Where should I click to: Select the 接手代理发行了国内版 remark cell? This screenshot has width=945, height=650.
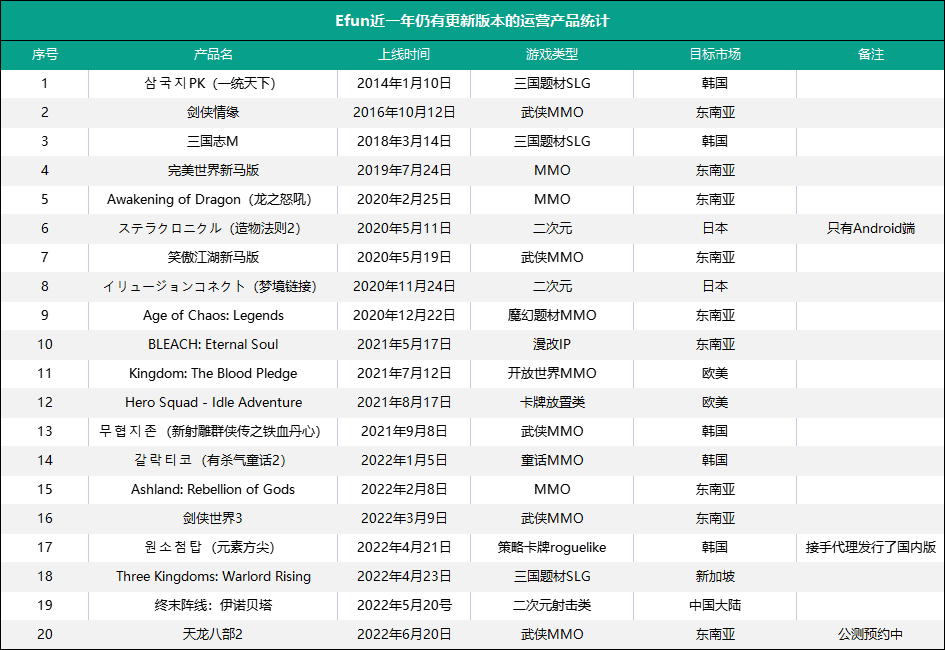click(x=870, y=547)
